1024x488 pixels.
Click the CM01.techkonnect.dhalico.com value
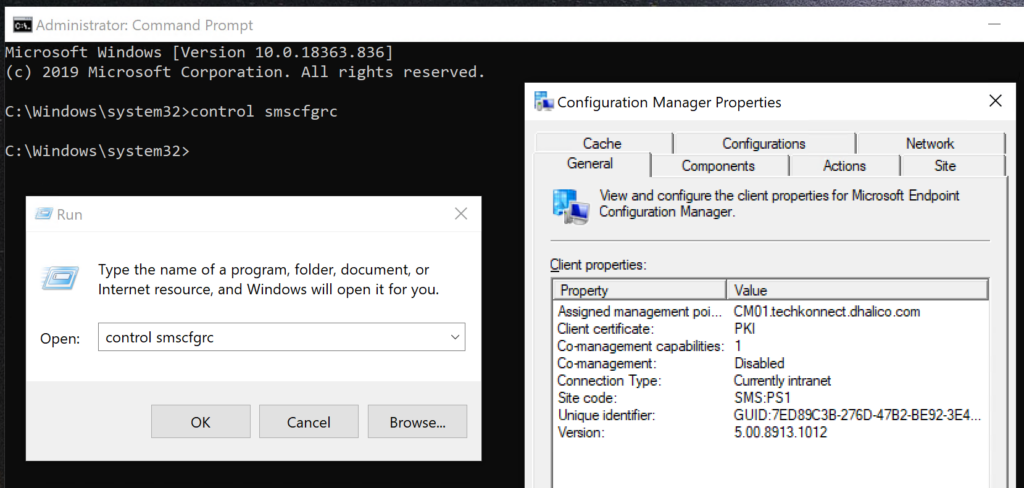click(x=827, y=312)
